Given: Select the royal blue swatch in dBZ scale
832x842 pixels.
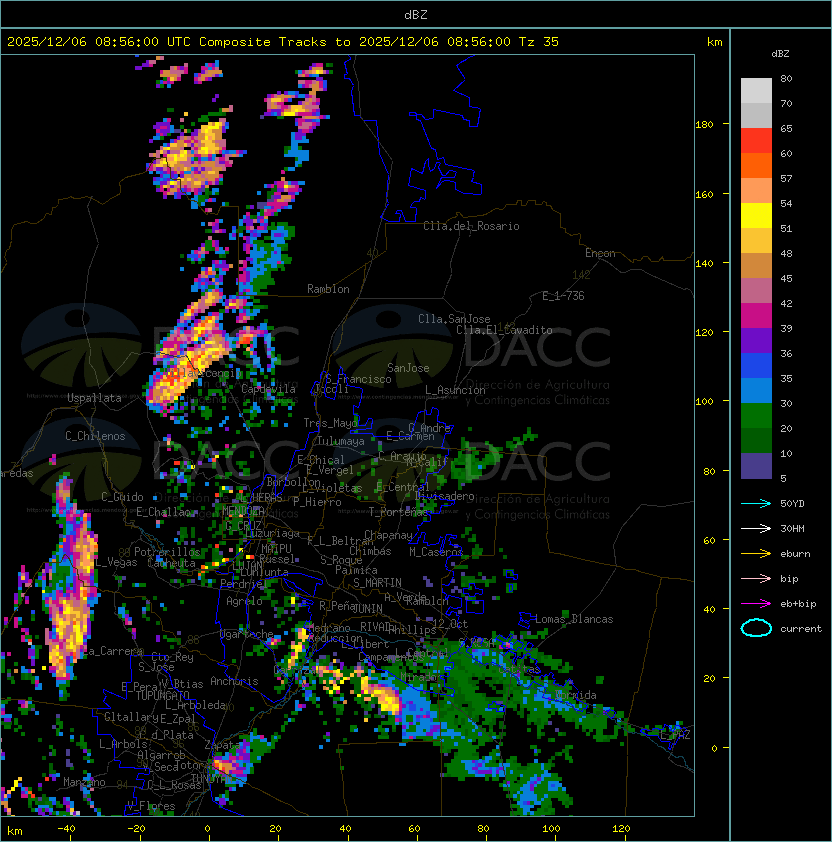Looking at the screenshot, I should (x=756, y=365).
